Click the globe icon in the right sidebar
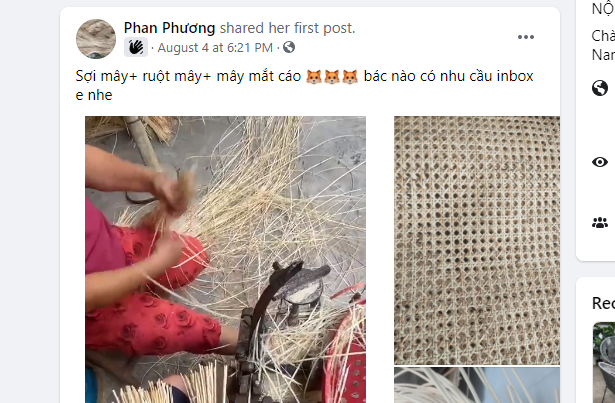The width and height of the screenshot is (615, 403). (600, 88)
